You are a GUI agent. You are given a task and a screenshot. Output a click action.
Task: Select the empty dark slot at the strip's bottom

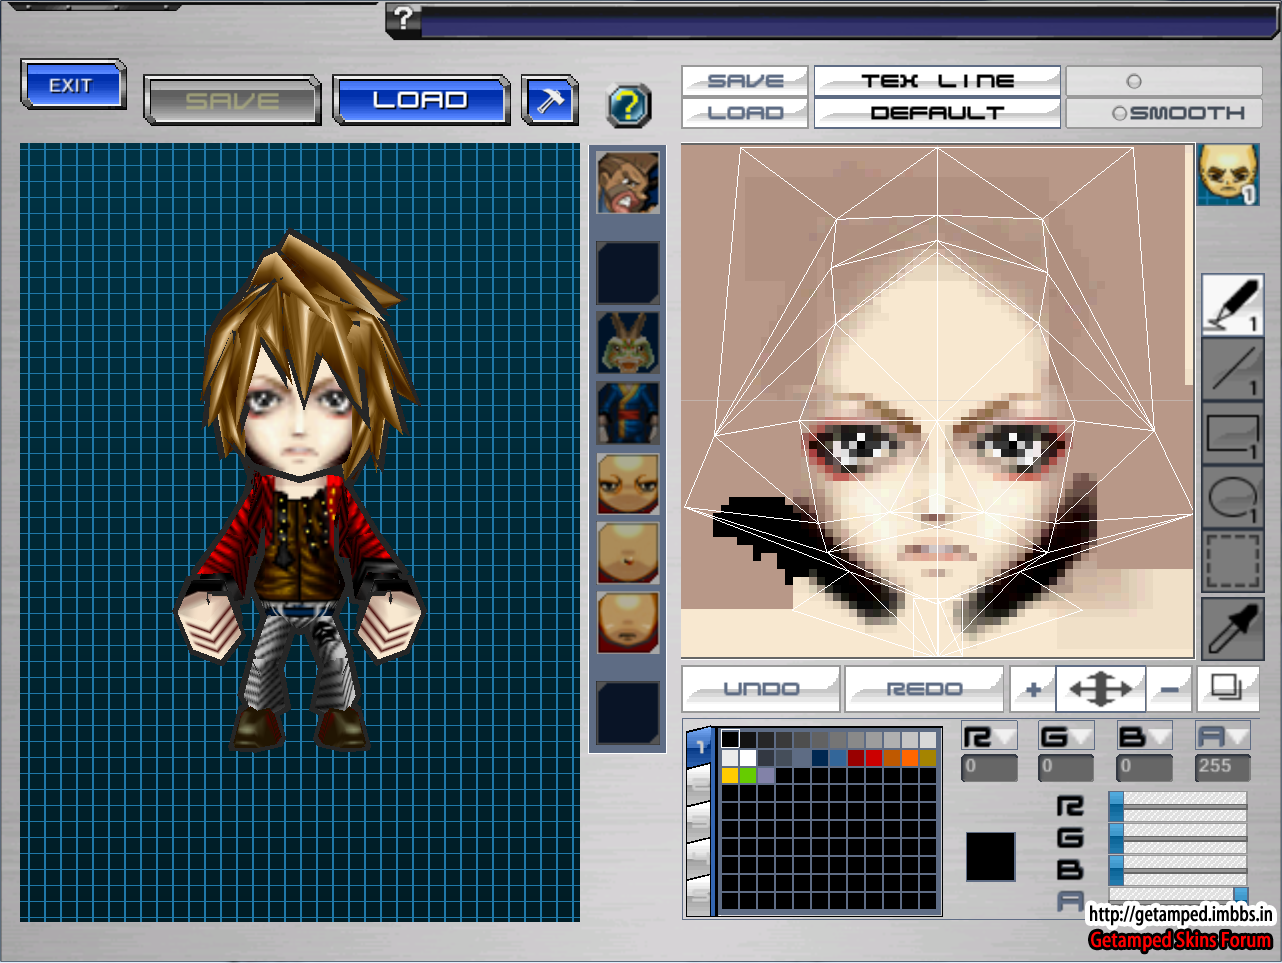click(x=628, y=713)
